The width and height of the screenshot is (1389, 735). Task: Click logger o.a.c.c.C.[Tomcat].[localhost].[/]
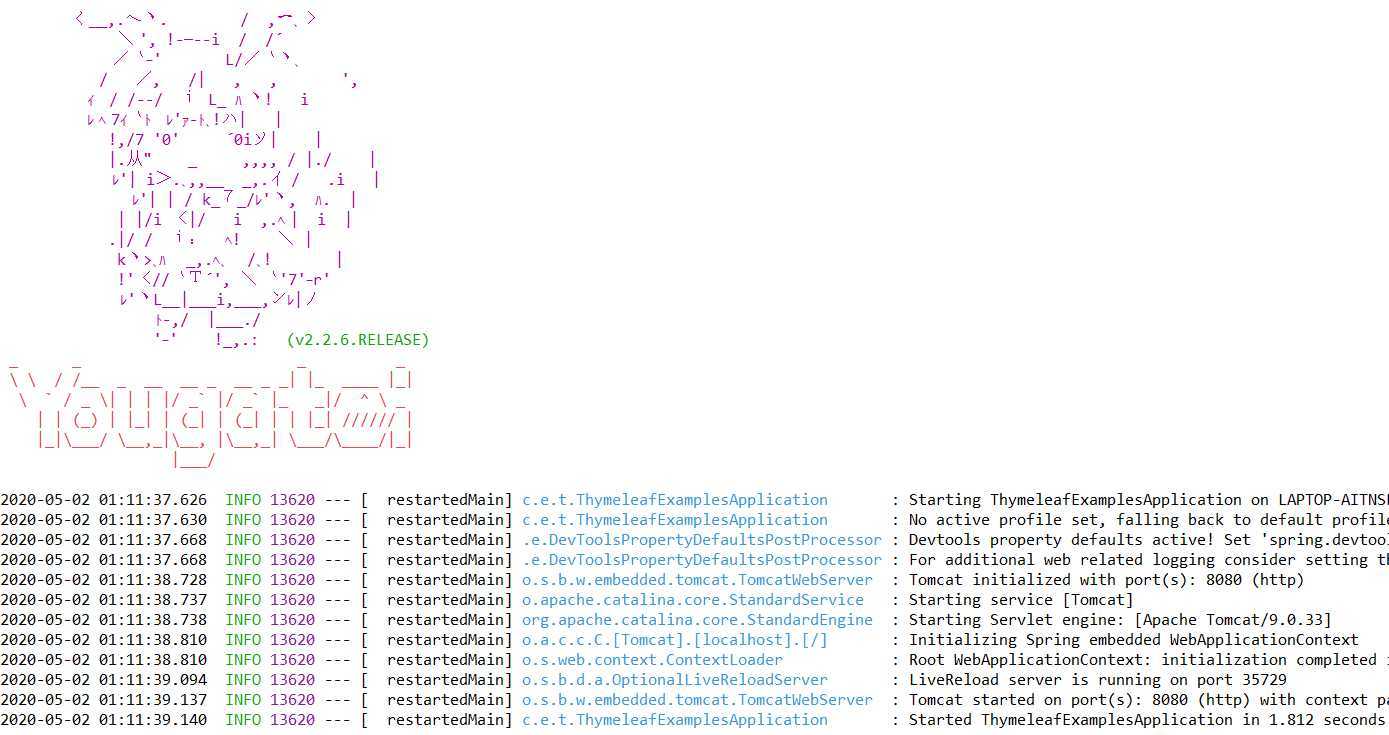[675, 640]
